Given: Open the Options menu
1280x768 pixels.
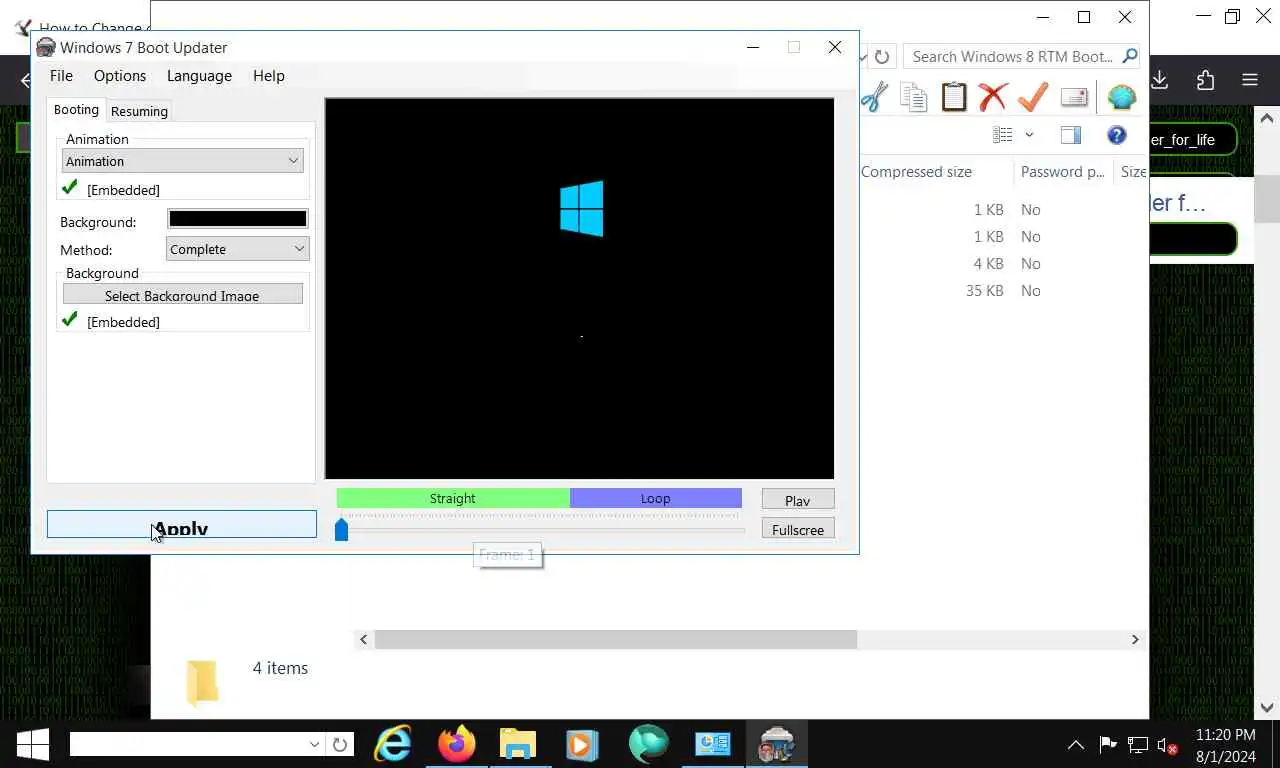Looking at the screenshot, I should (120, 76).
